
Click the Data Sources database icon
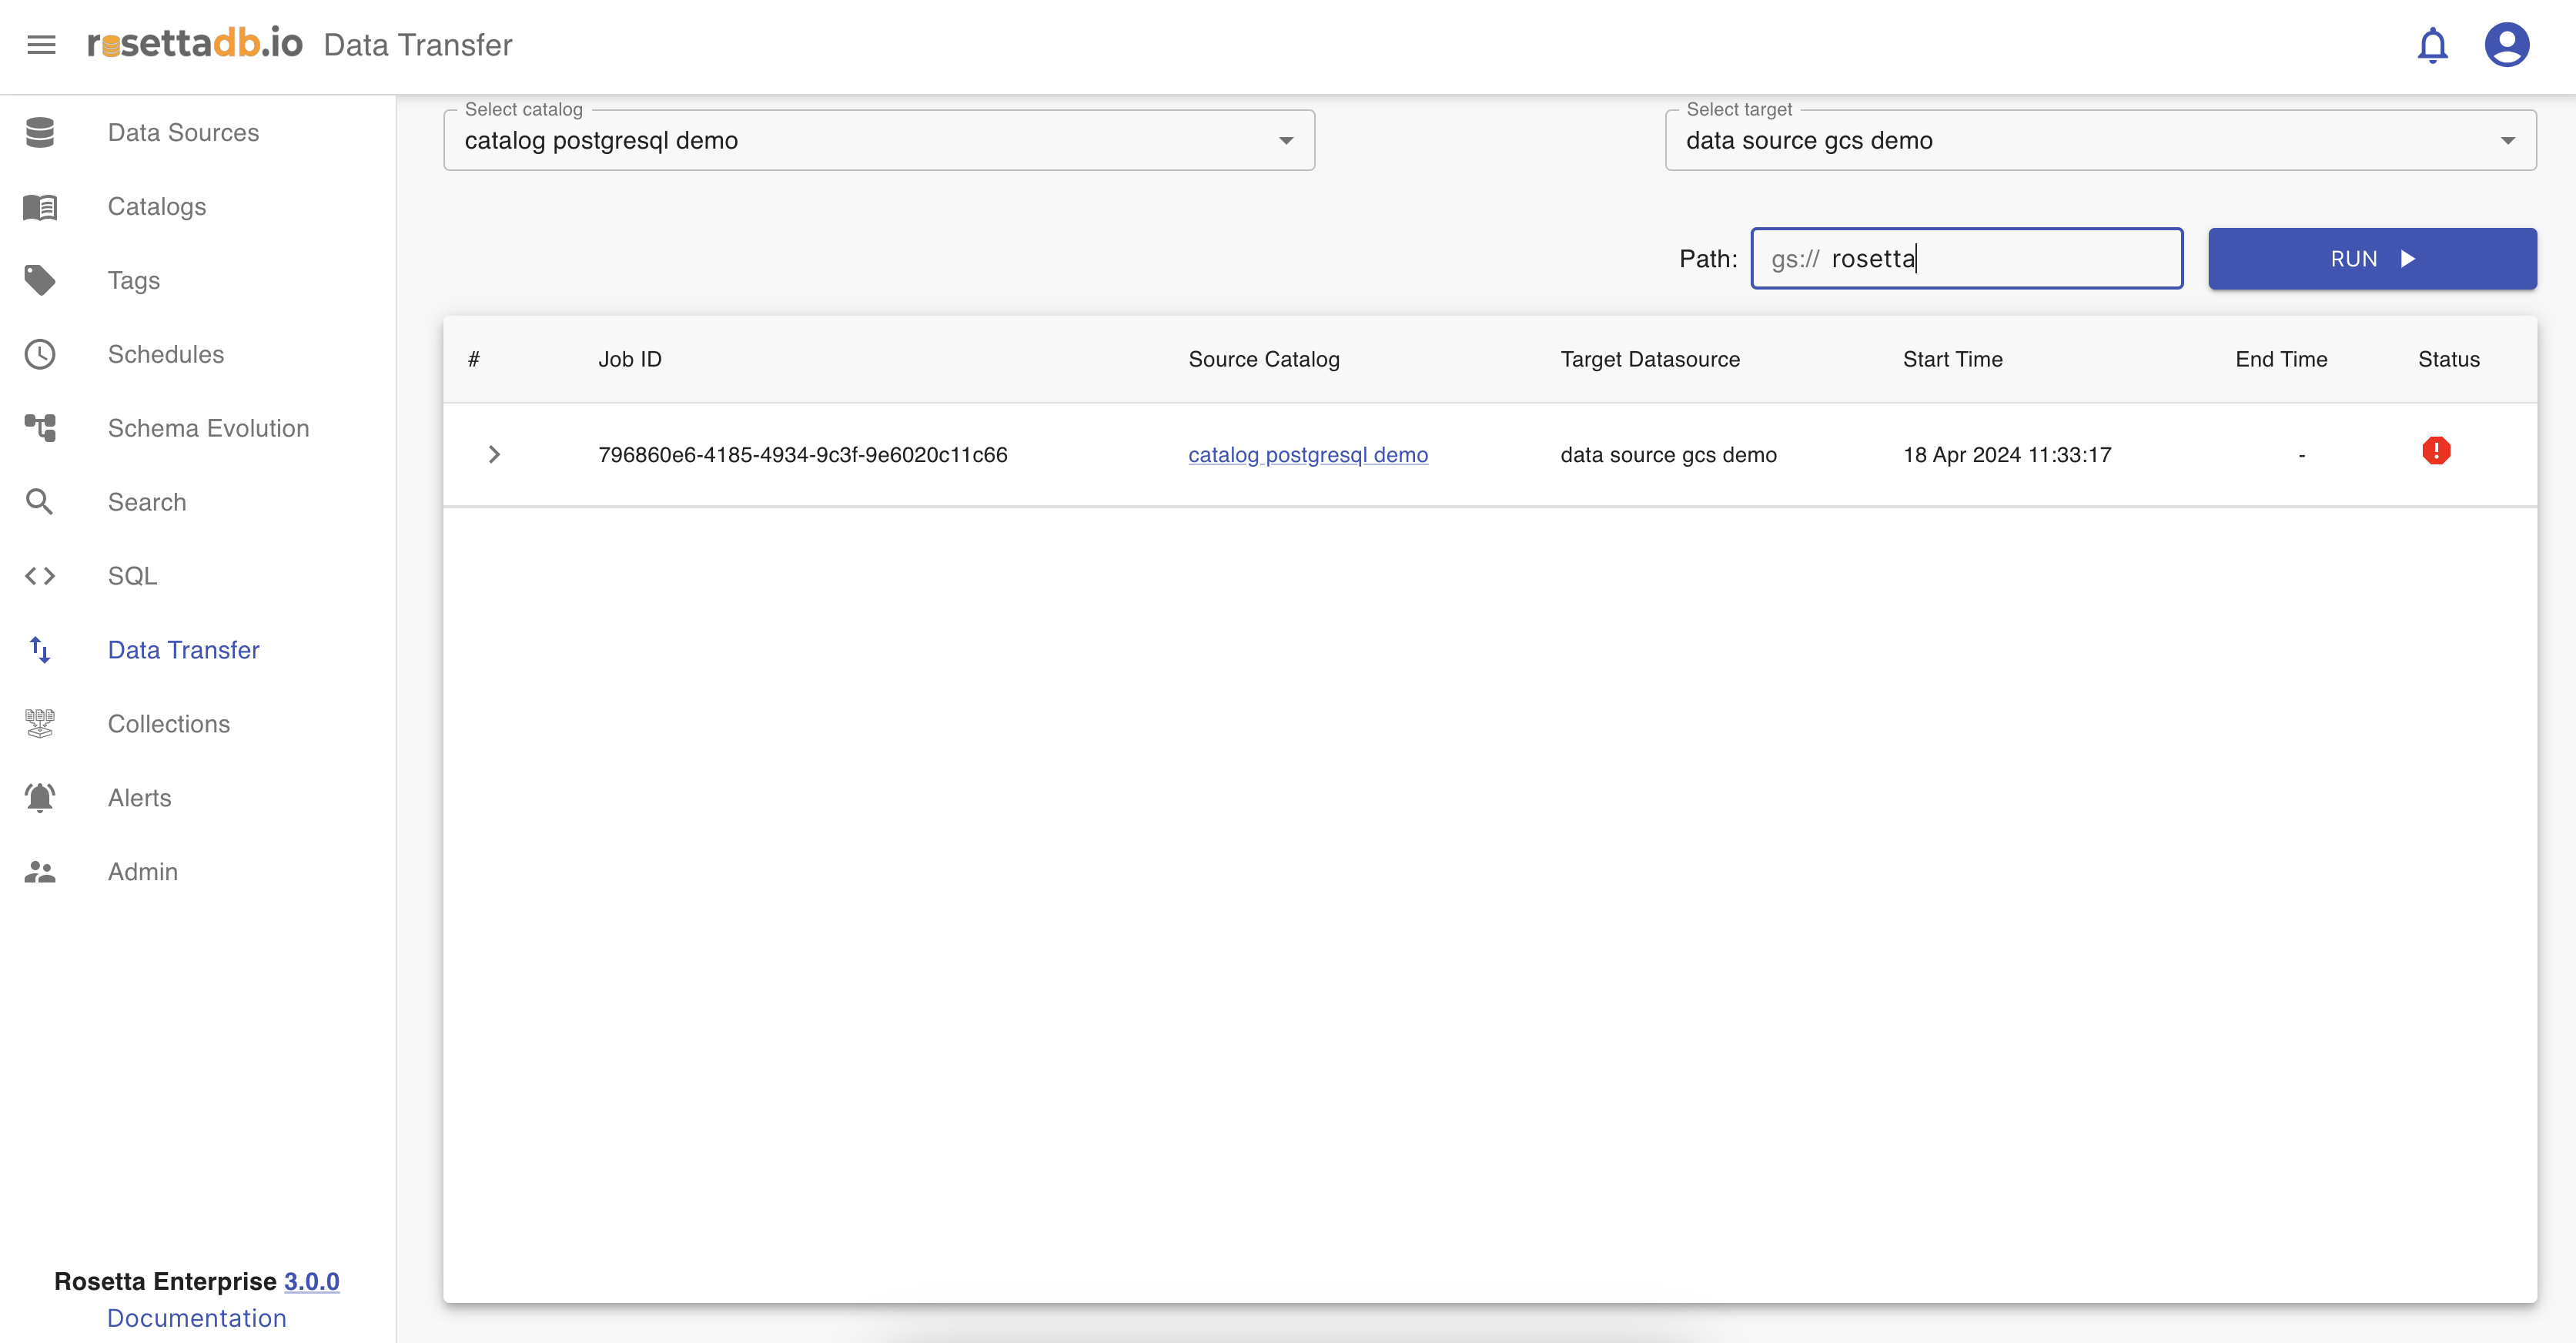(40, 132)
